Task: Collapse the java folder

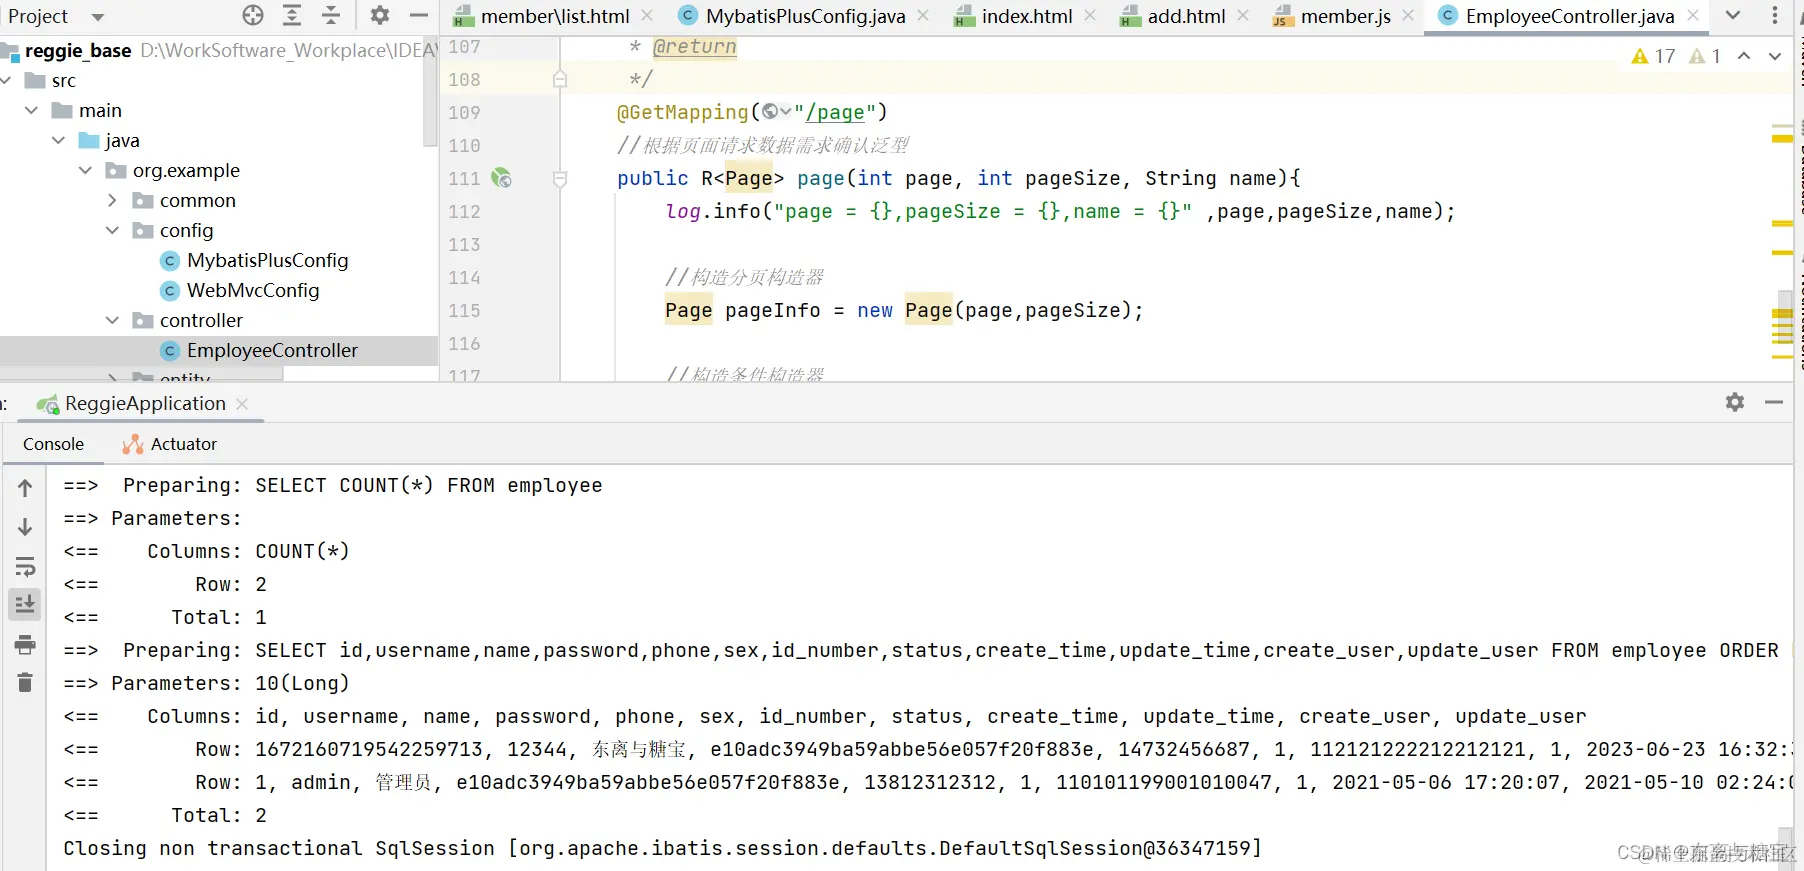Action: point(59,140)
